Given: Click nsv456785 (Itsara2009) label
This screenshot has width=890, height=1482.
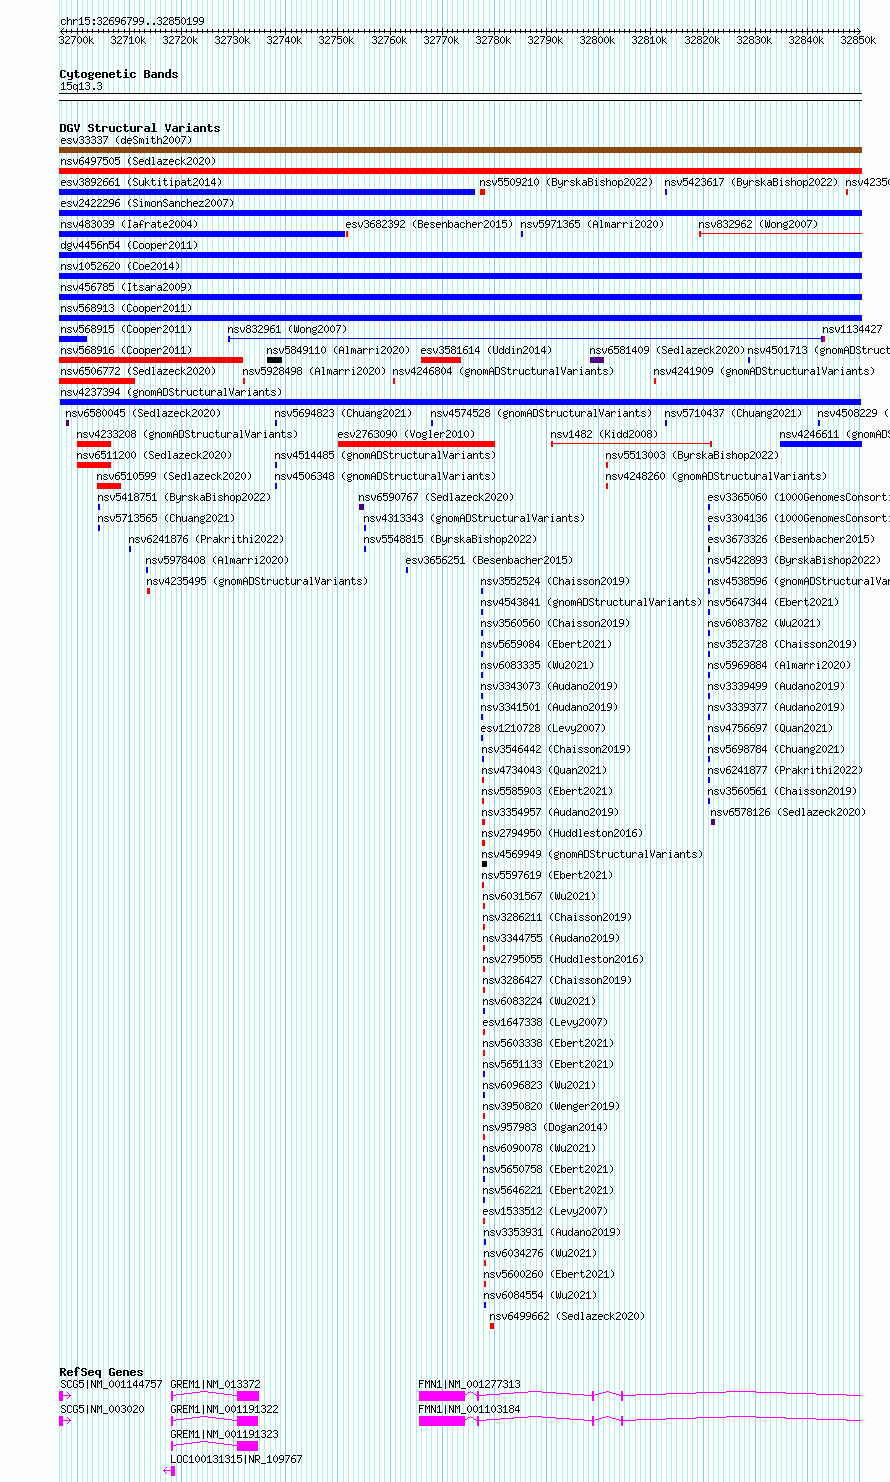Looking at the screenshot, I should (x=126, y=287).
